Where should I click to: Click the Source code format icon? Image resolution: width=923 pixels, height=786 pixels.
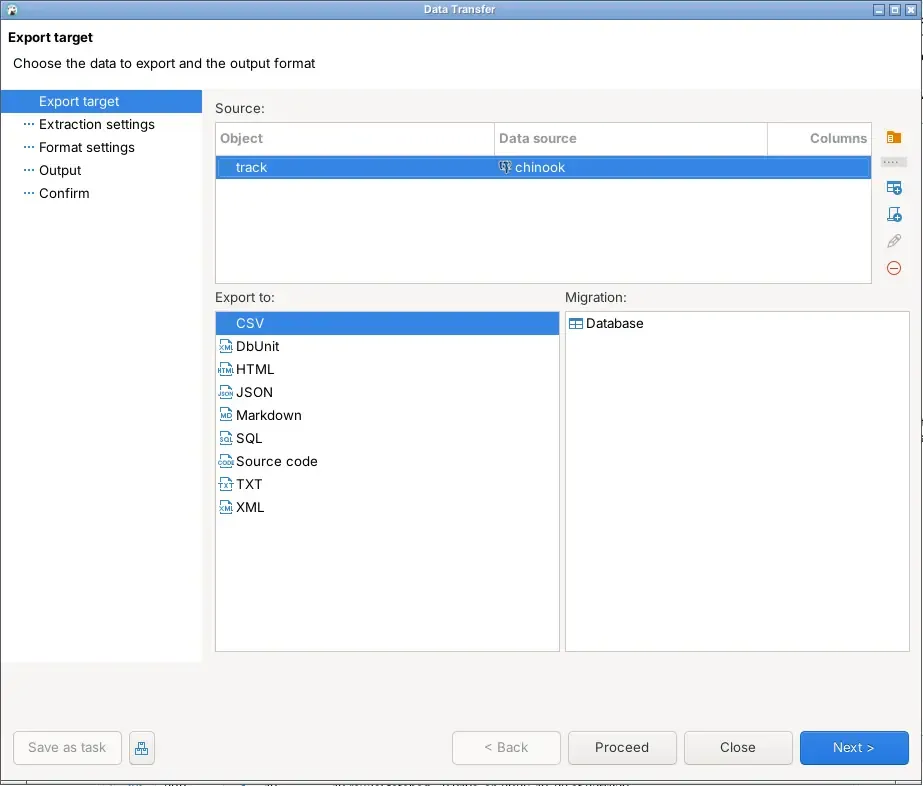pyautogui.click(x=225, y=461)
